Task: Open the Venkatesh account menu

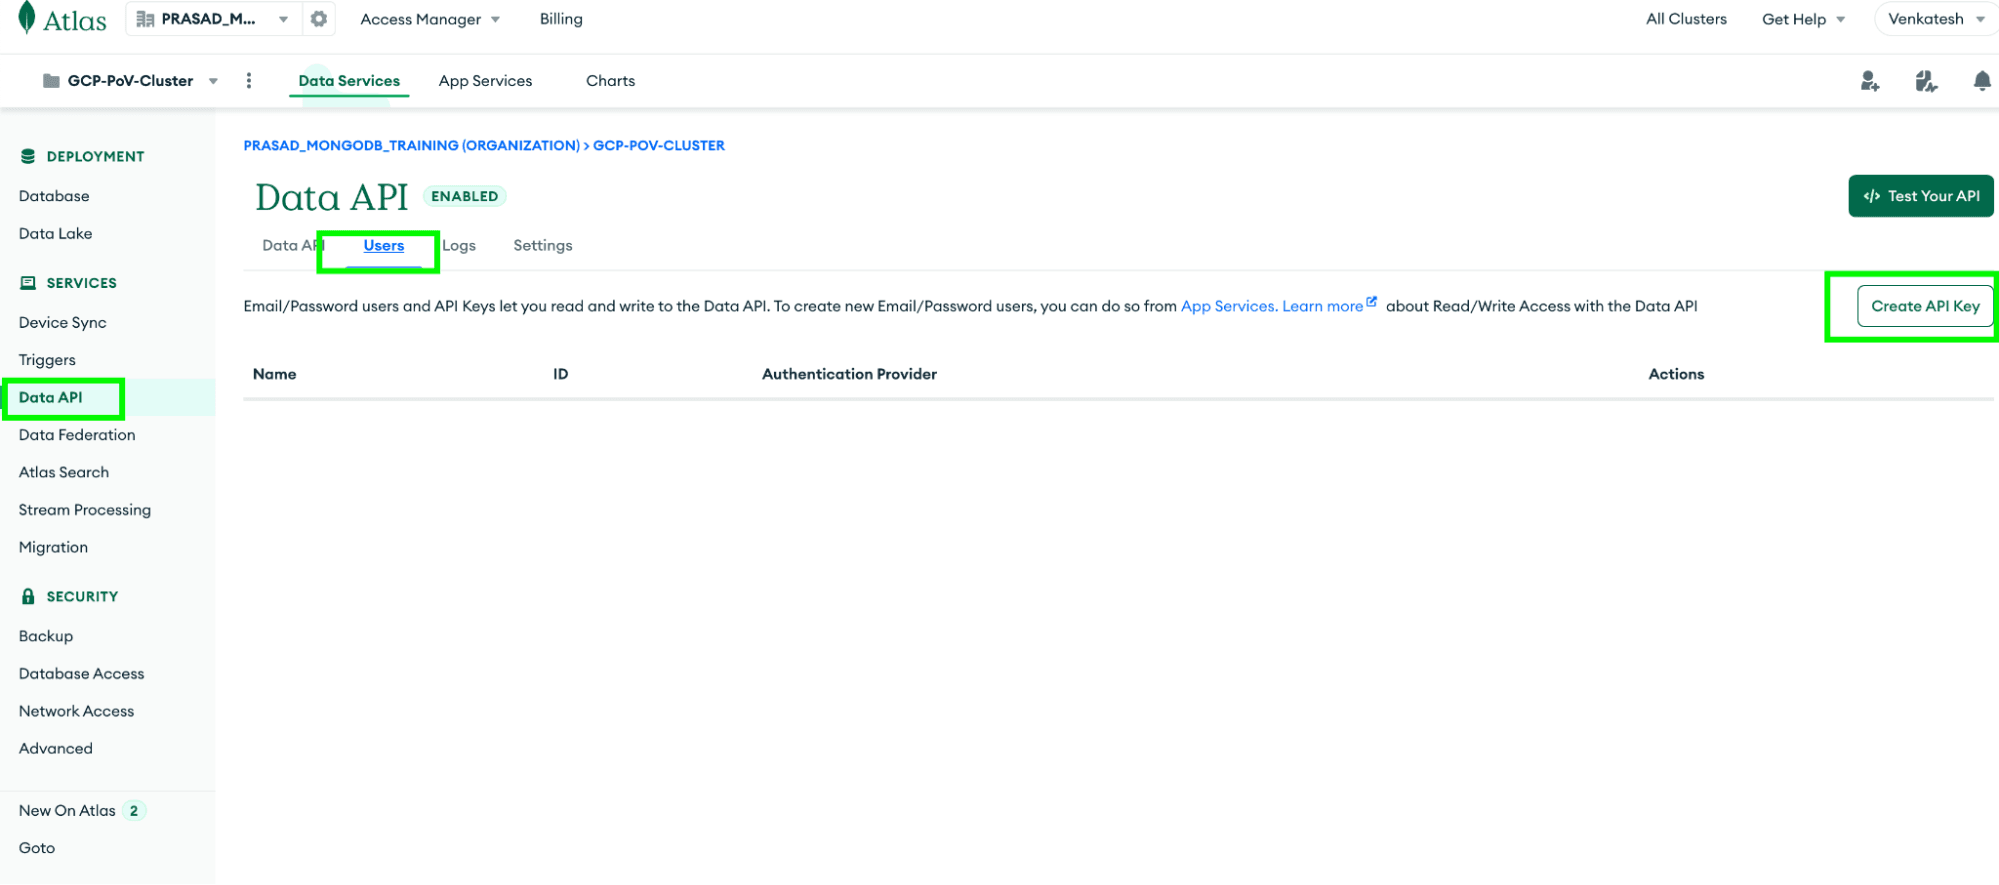Action: [x=1935, y=19]
